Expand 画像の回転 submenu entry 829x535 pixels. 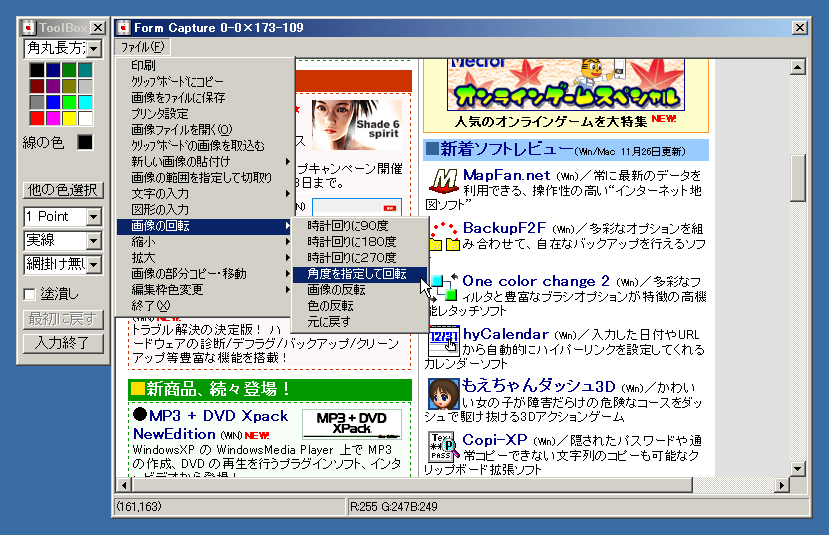click(x=205, y=226)
